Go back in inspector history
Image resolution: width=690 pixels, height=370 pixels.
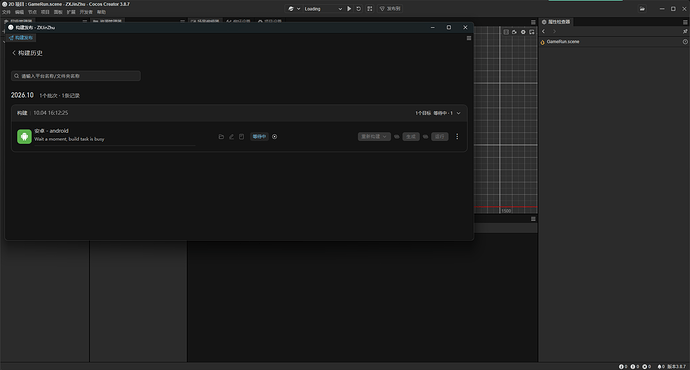point(543,31)
